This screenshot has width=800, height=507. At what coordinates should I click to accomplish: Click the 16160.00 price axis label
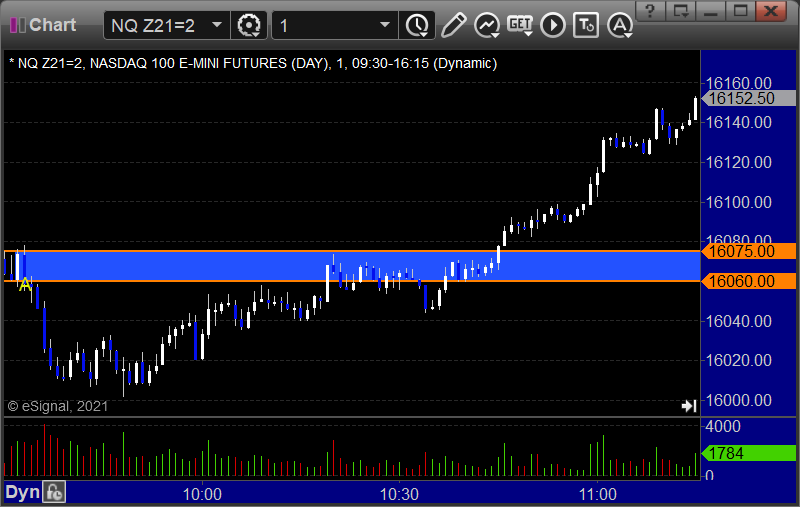click(x=738, y=83)
